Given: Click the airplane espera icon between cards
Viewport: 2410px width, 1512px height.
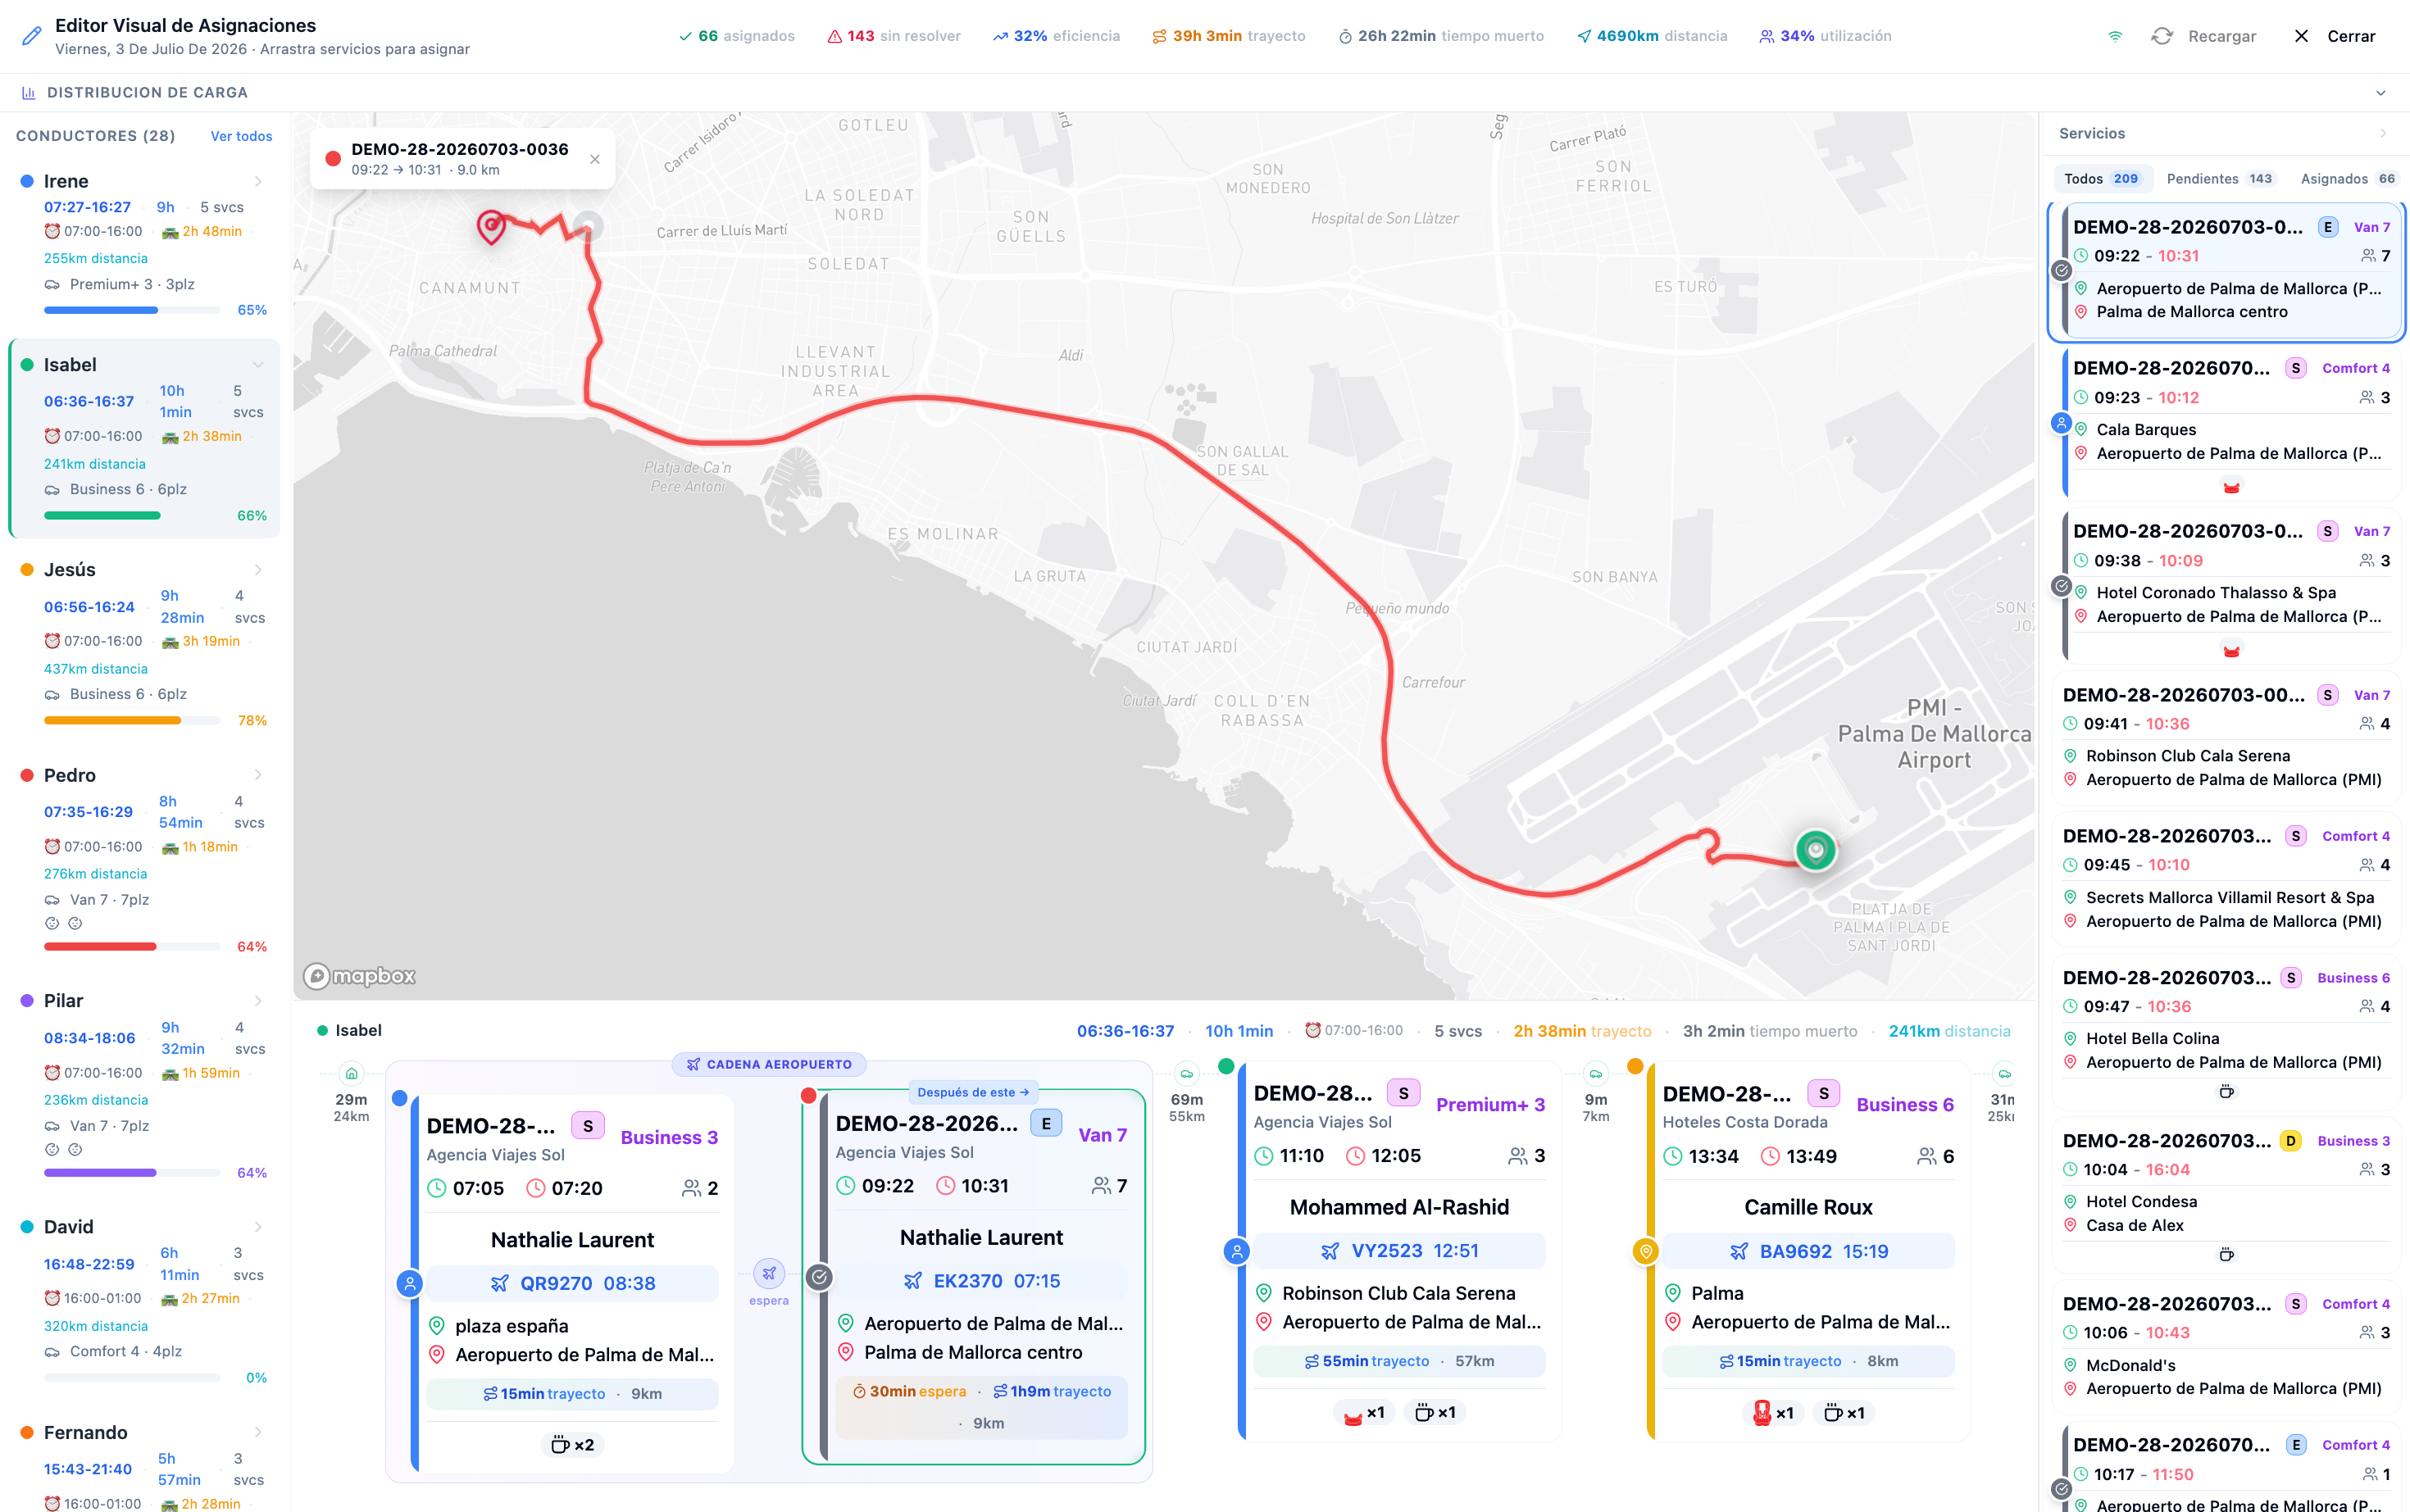Looking at the screenshot, I should [x=769, y=1273].
